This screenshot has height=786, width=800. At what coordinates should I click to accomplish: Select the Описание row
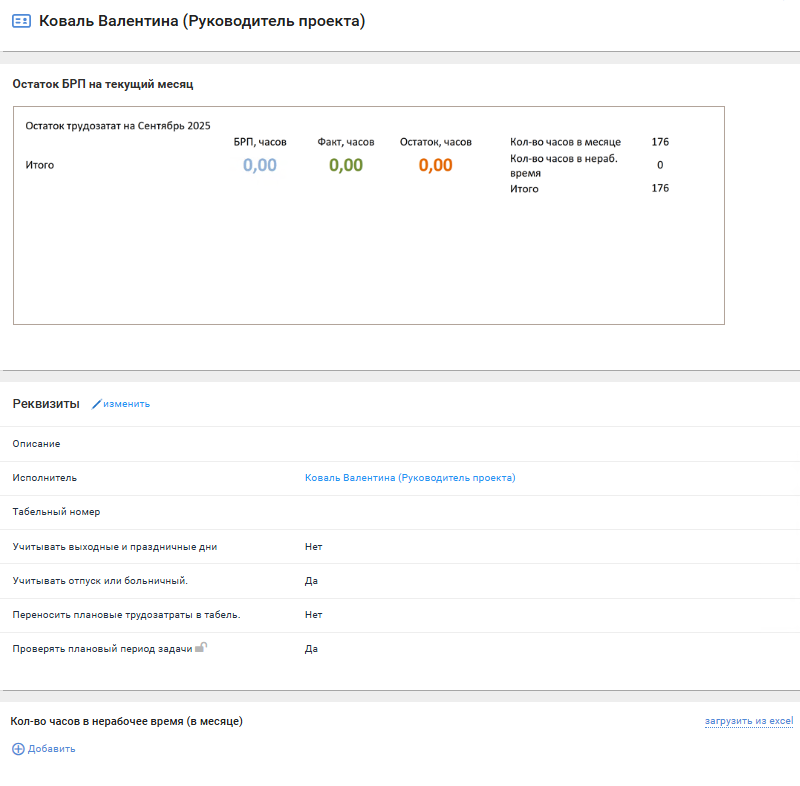(x=37, y=443)
